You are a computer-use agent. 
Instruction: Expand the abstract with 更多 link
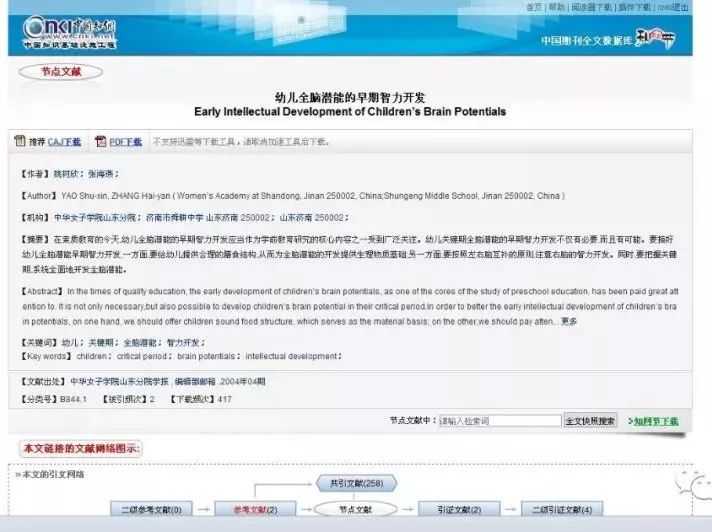pos(569,321)
